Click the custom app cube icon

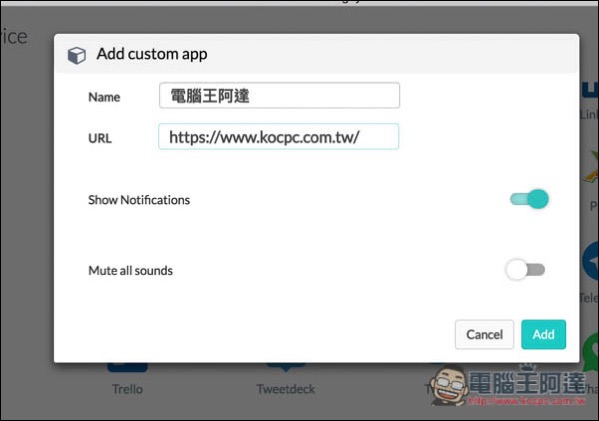click(x=76, y=55)
